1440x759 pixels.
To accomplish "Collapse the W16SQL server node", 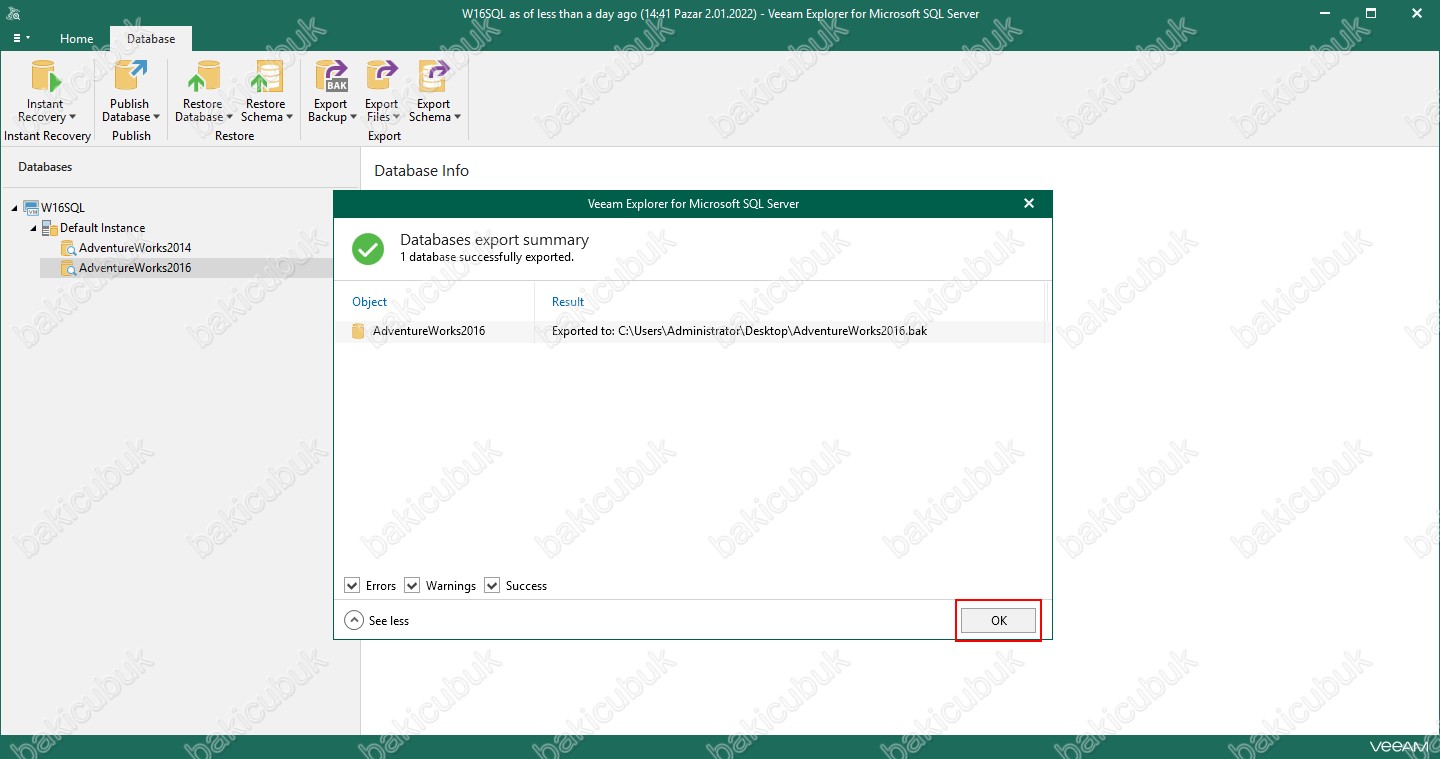I will coord(15,208).
